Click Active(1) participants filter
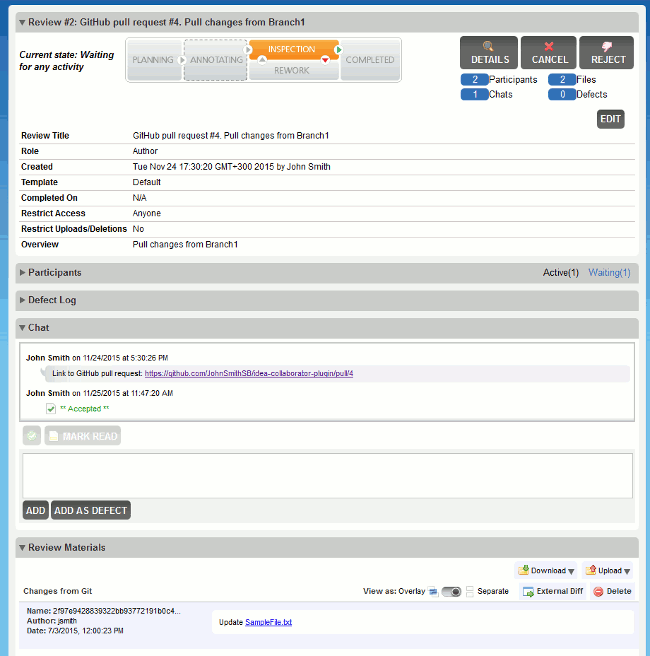 click(x=560, y=273)
